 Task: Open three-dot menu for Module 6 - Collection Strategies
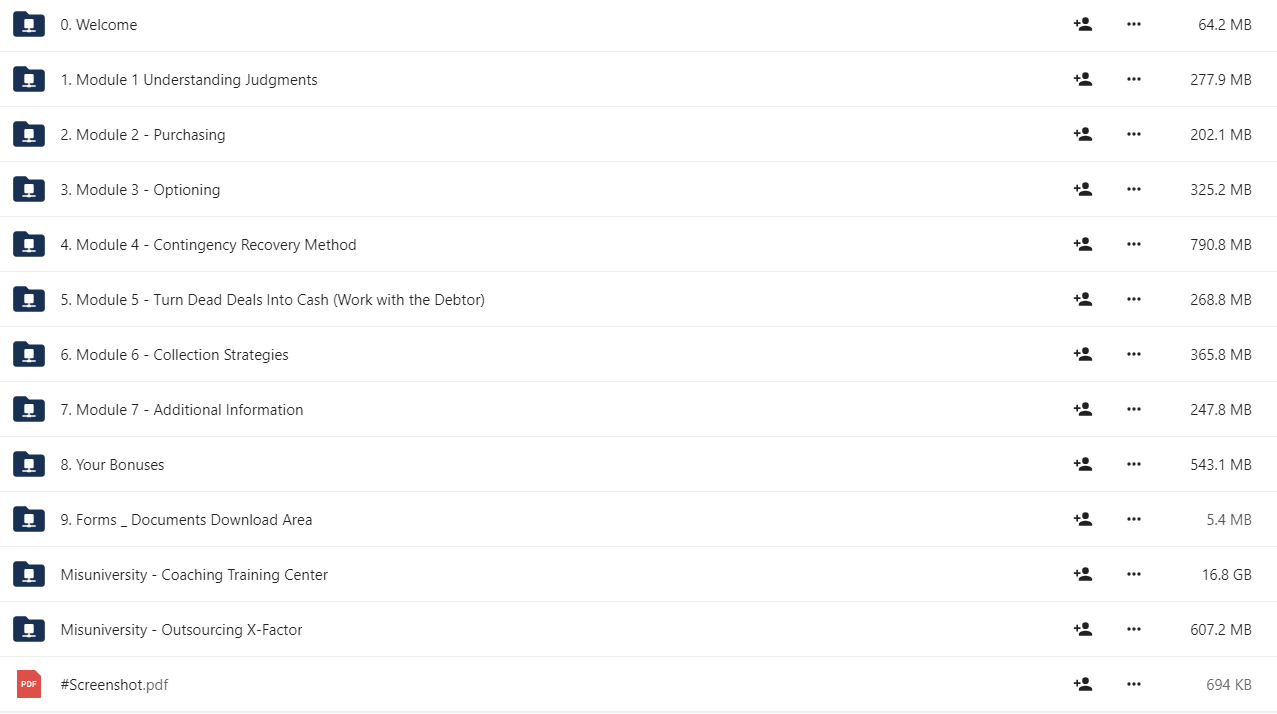click(1133, 354)
